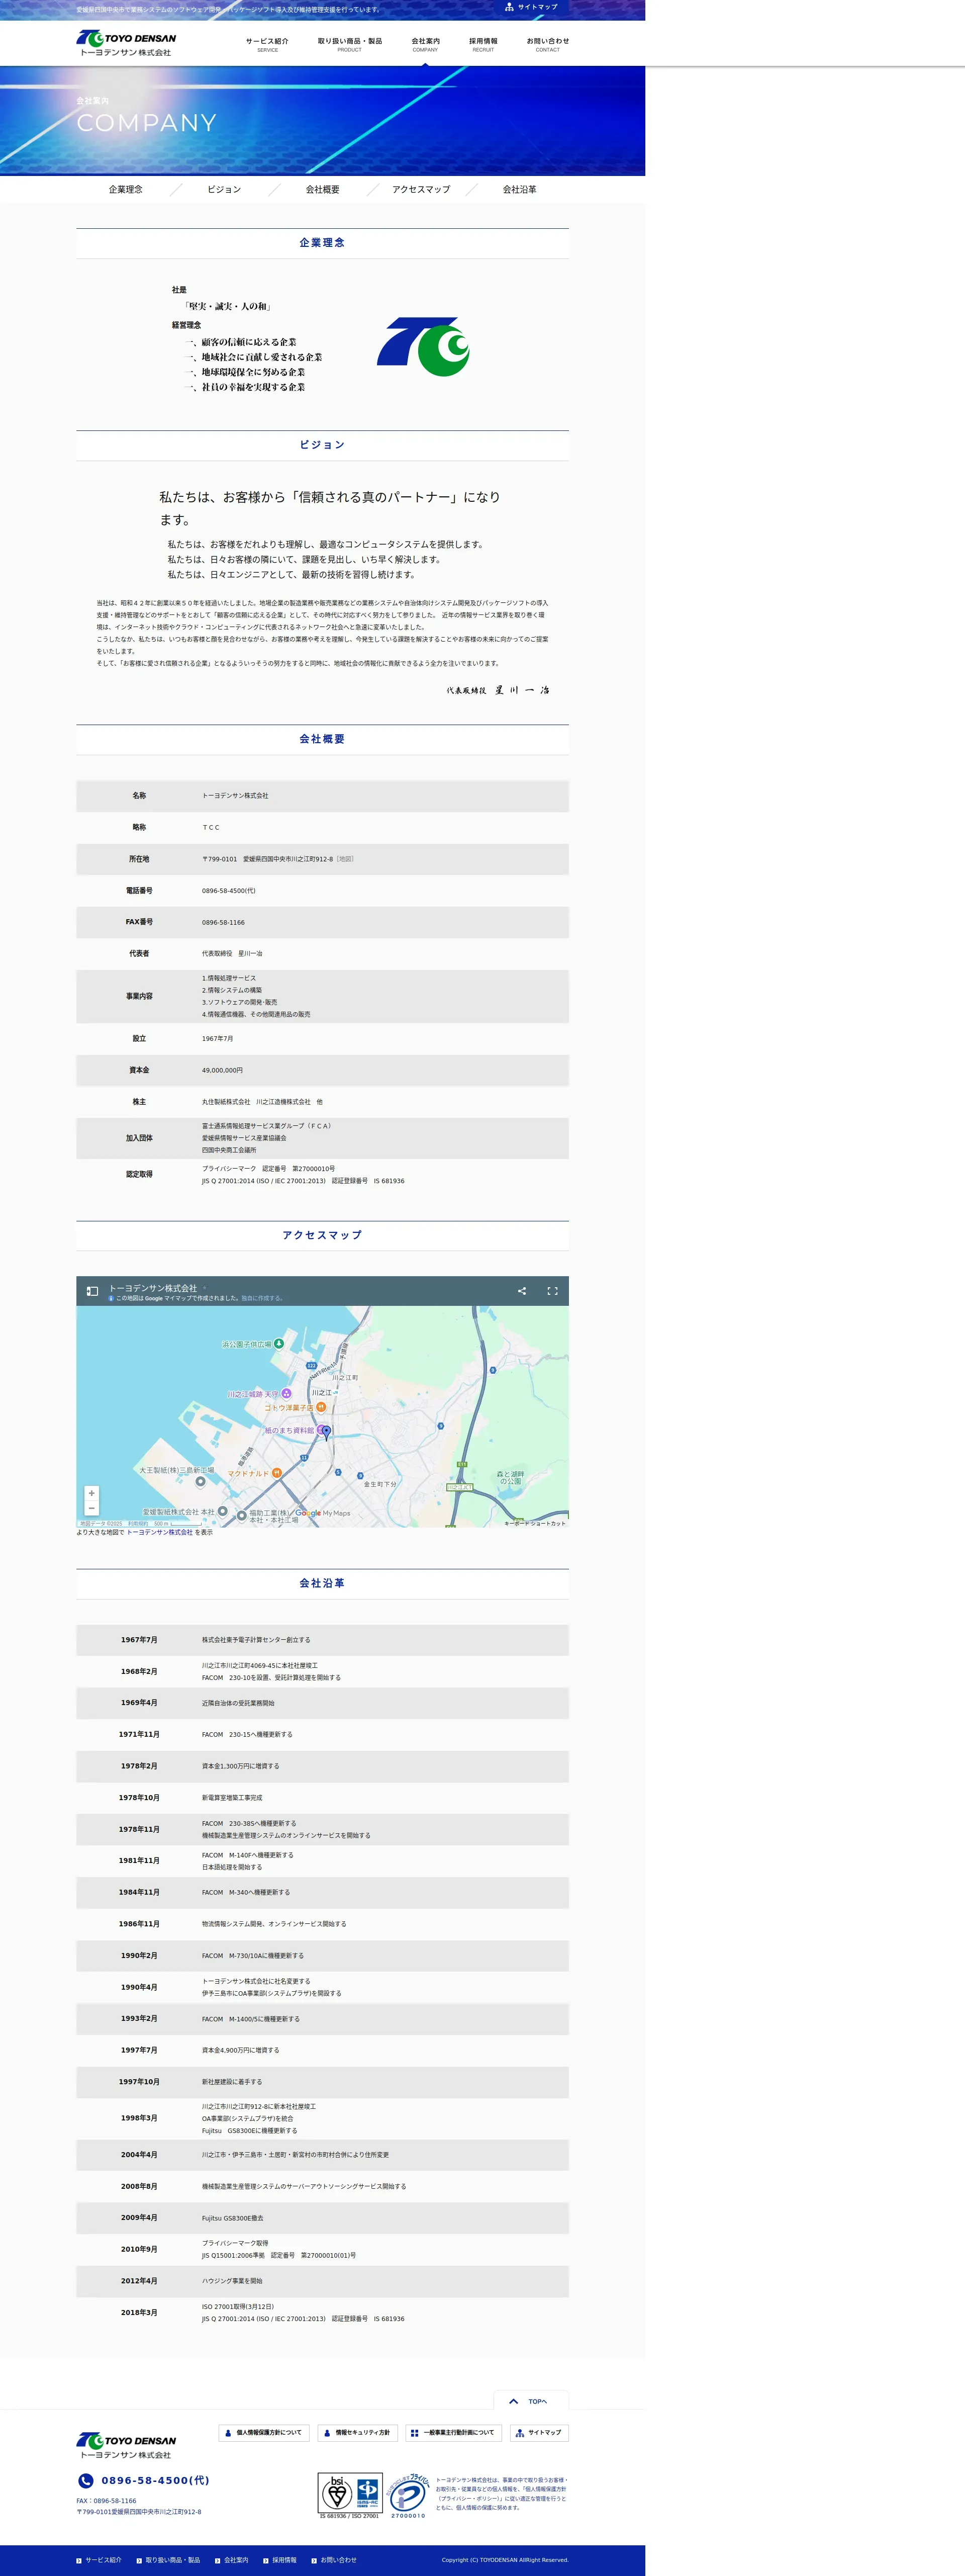Viewport: 965px width, 2576px height.
Task: Jump to the 会社沿革 section tab
Action: (519, 189)
